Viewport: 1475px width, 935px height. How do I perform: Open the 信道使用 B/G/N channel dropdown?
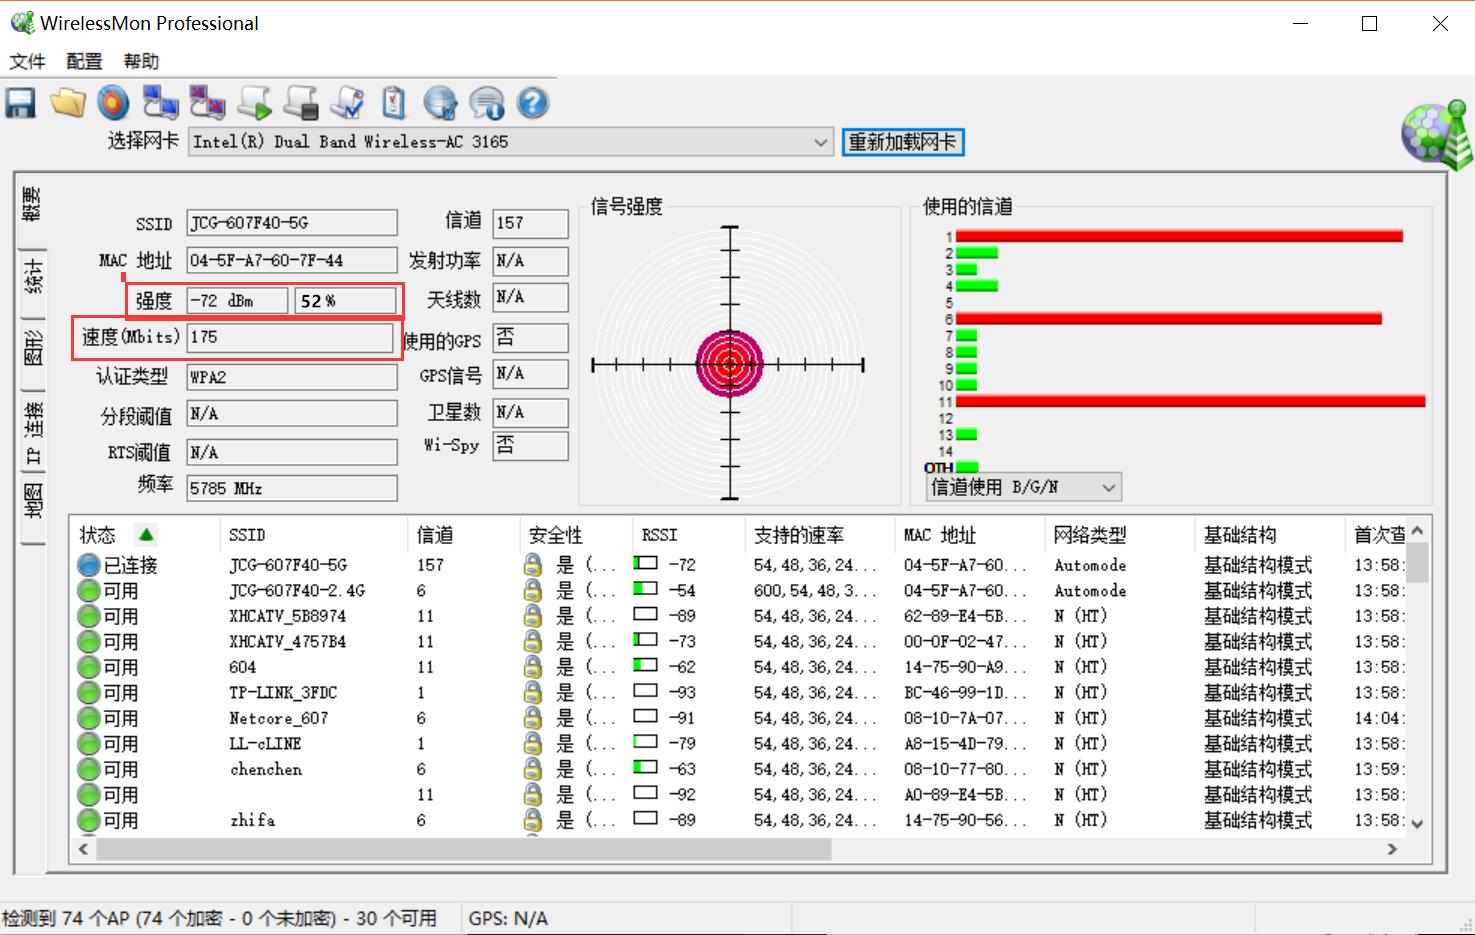[x=1107, y=488]
